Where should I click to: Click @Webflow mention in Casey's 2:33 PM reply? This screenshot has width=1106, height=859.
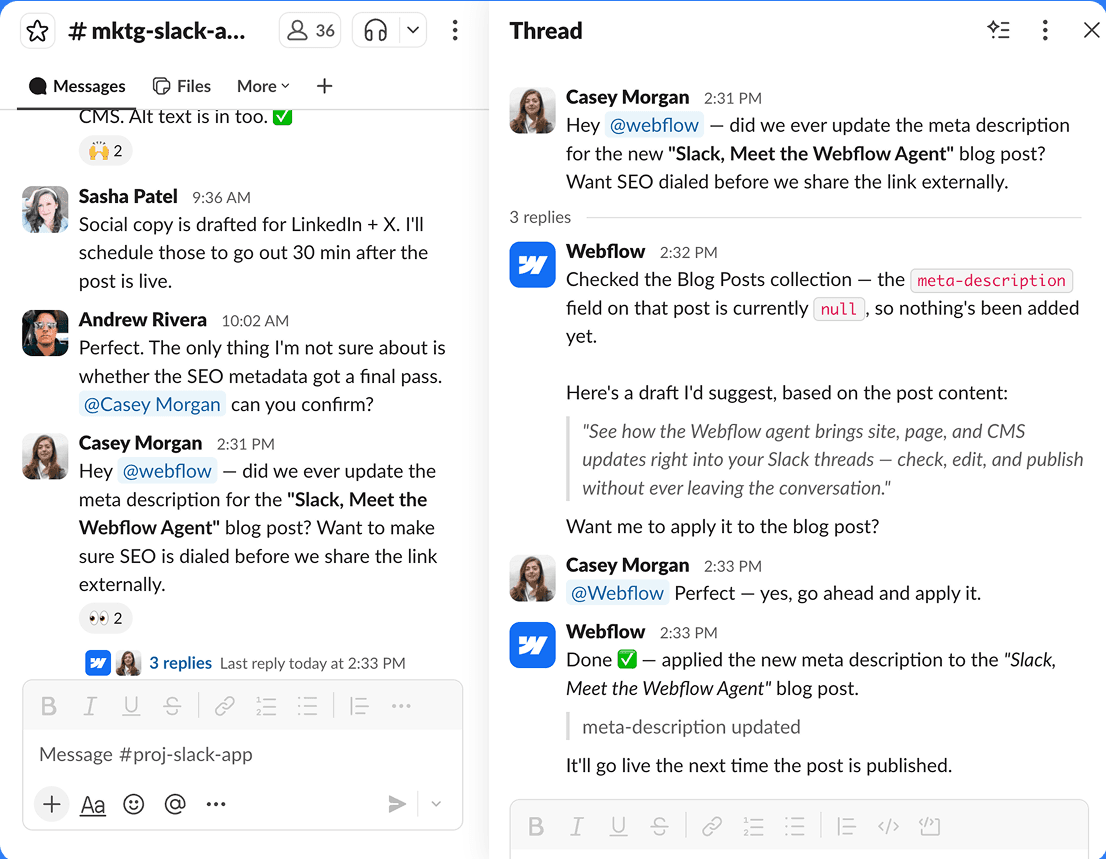point(617,593)
